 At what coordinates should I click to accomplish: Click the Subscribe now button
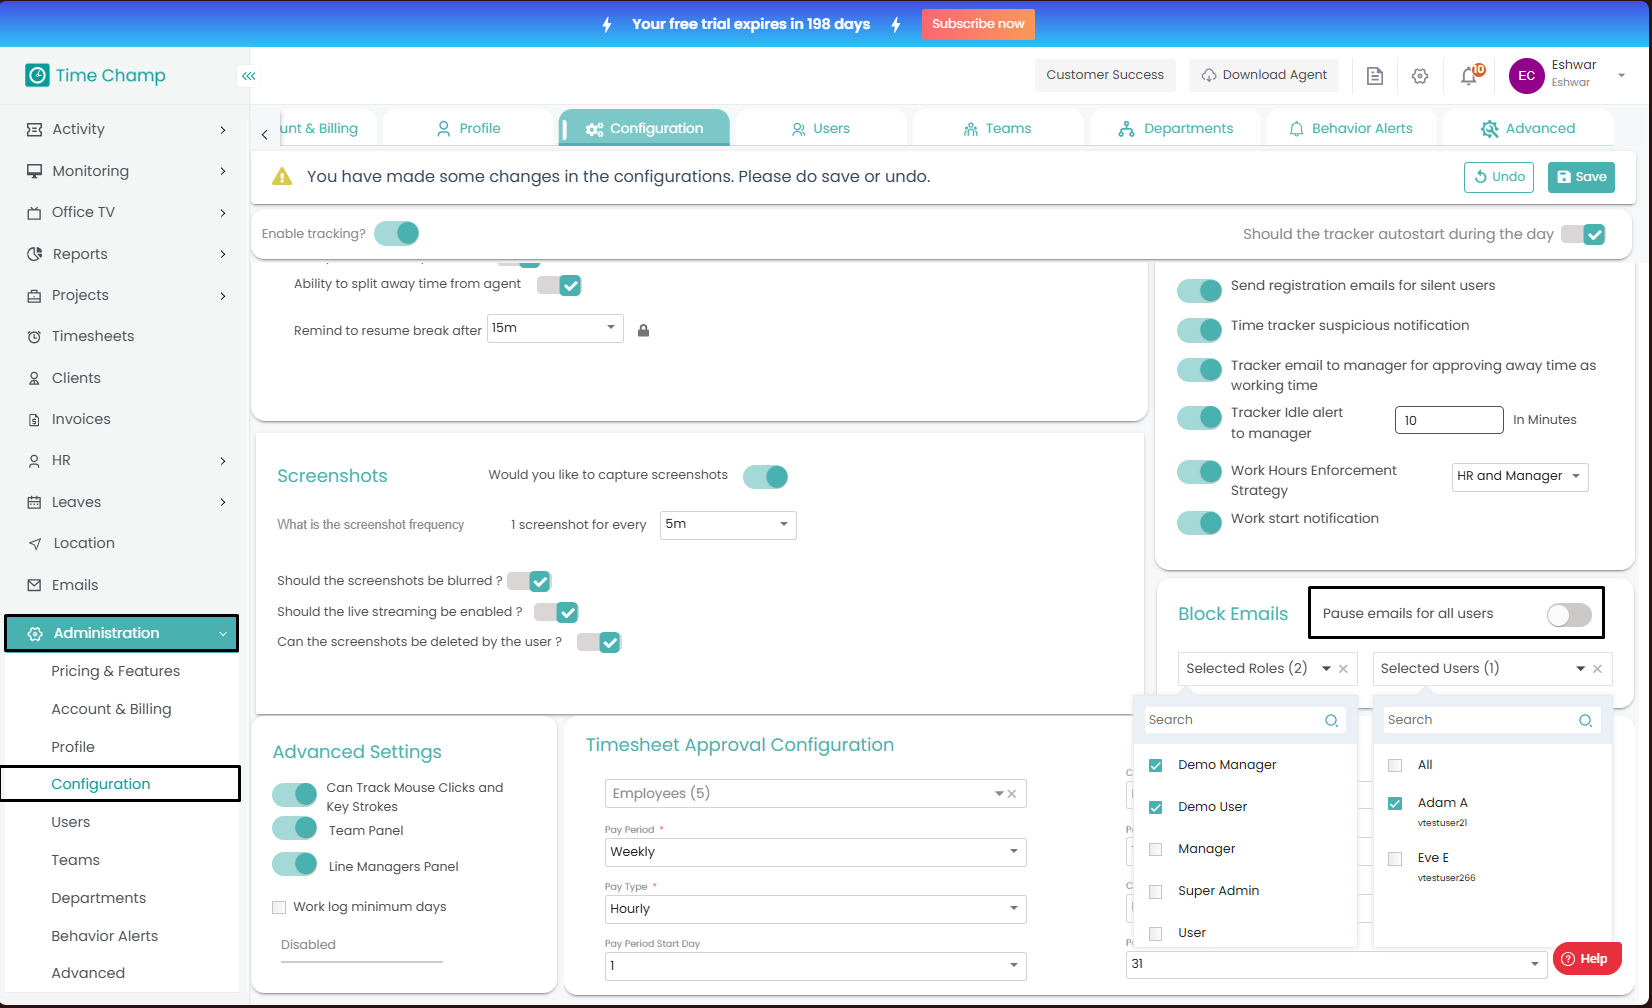pyautogui.click(x=977, y=24)
